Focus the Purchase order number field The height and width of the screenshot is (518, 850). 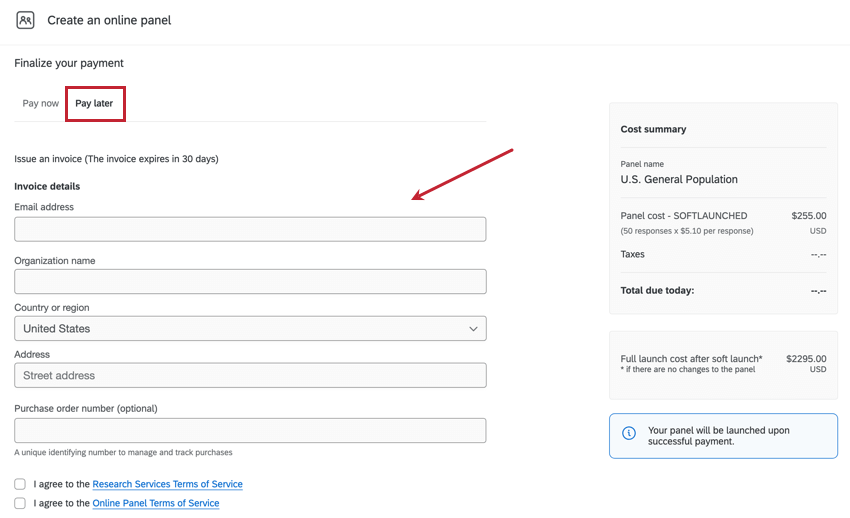250,430
